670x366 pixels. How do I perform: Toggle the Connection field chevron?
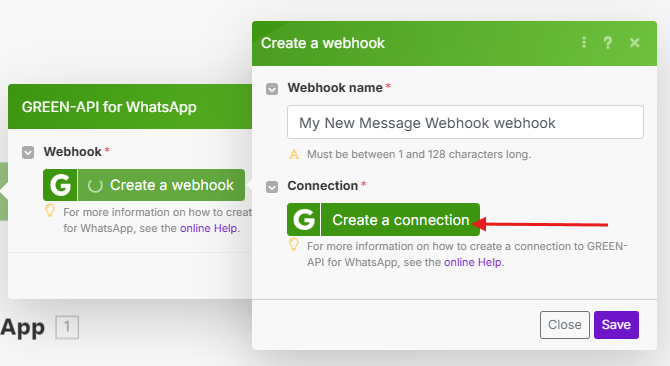[x=272, y=187]
